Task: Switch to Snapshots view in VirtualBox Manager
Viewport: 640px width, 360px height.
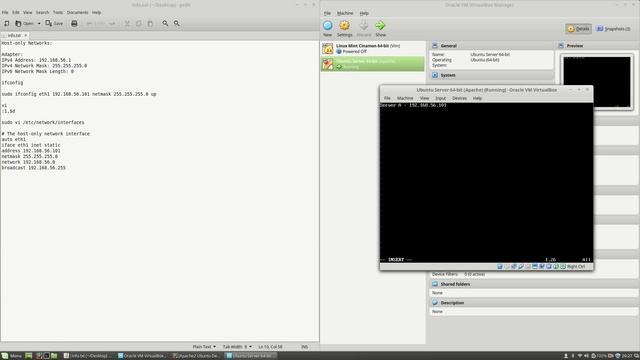Action: click(x=613, y=29)
